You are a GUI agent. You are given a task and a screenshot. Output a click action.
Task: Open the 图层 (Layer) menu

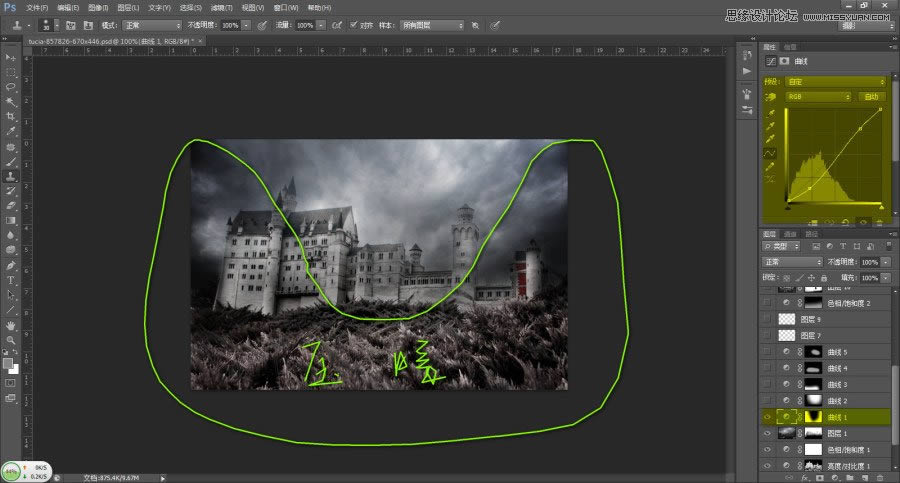[125, 7]
